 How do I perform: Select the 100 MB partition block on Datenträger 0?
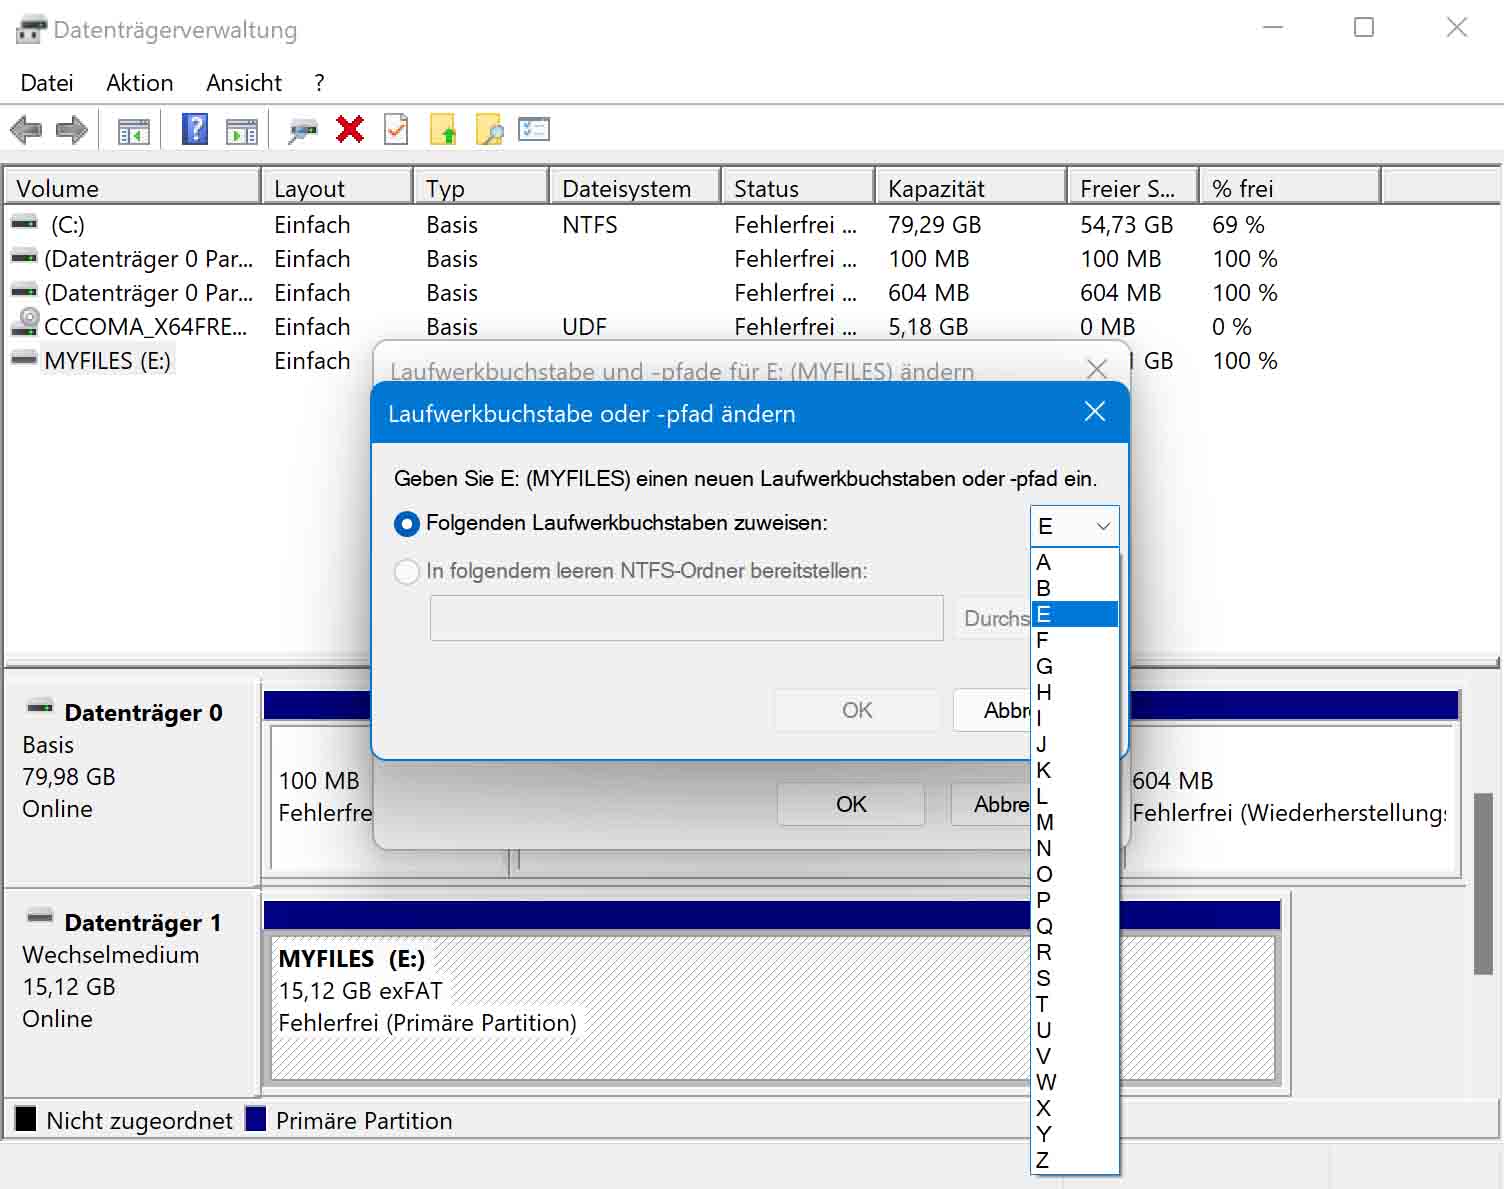click(x=320, y=797)
